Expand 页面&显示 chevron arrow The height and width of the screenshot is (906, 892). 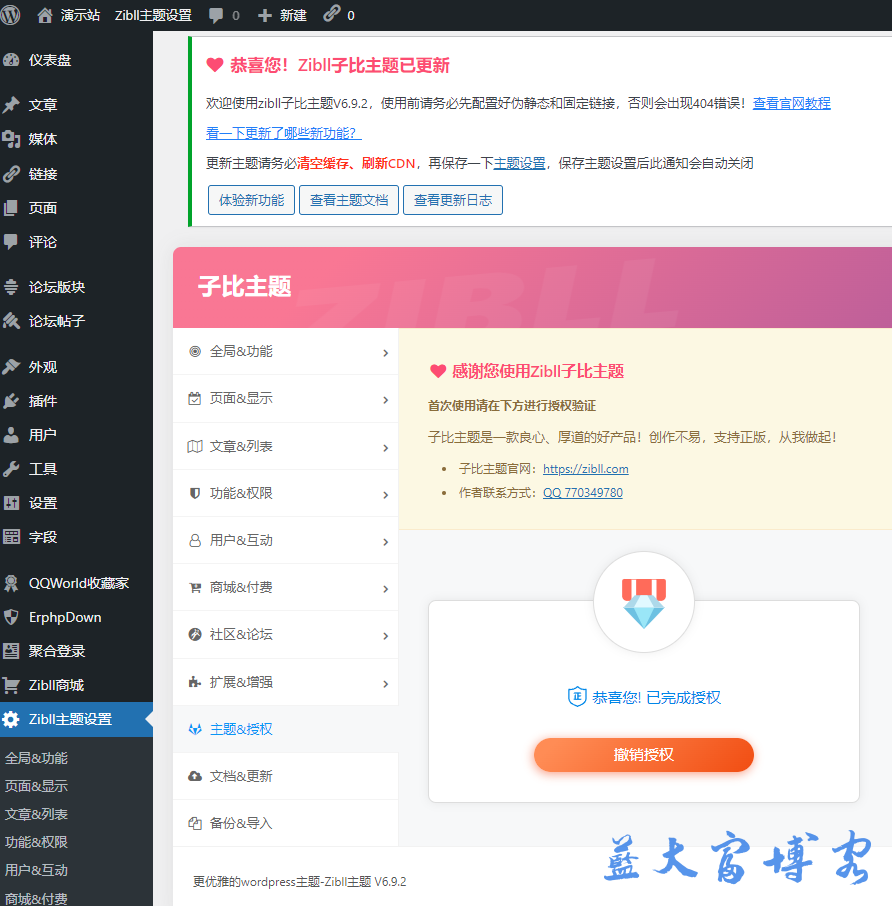click(x=385, y=400)
